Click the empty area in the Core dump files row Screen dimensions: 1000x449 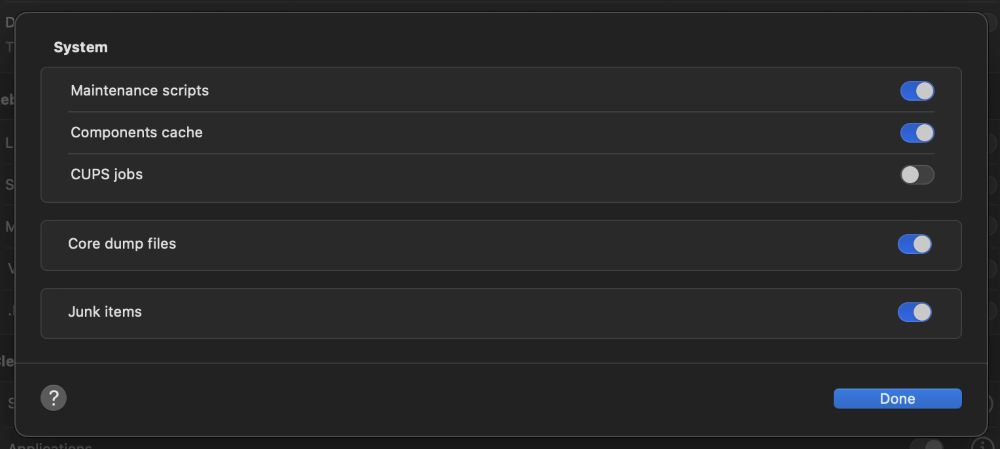point(510,246)
